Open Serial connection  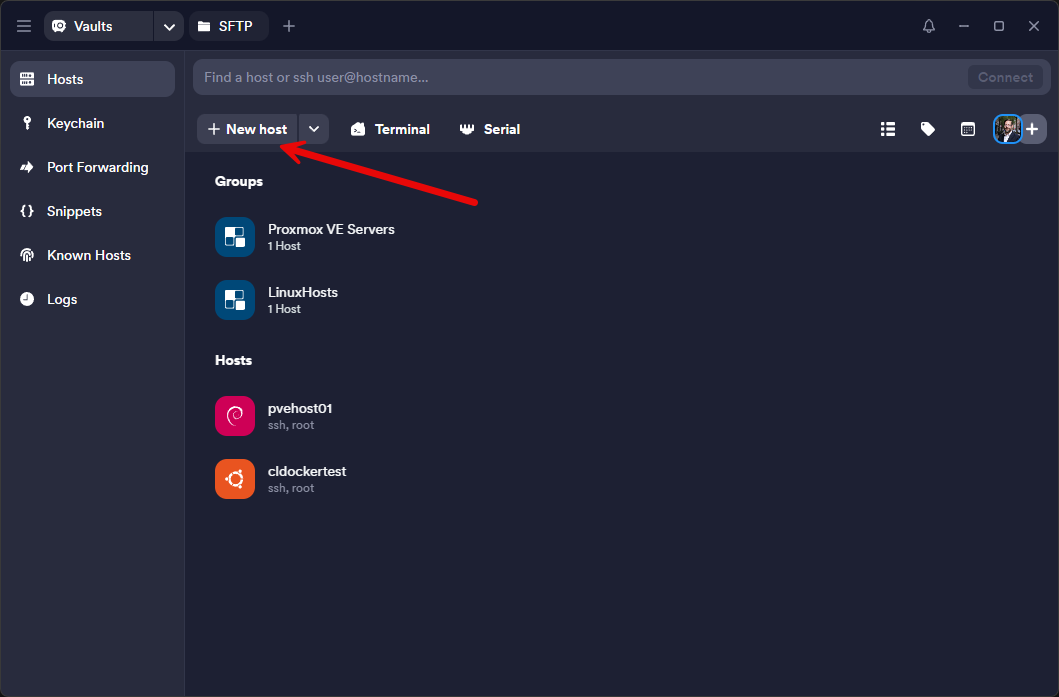click(x=490, y=129)
